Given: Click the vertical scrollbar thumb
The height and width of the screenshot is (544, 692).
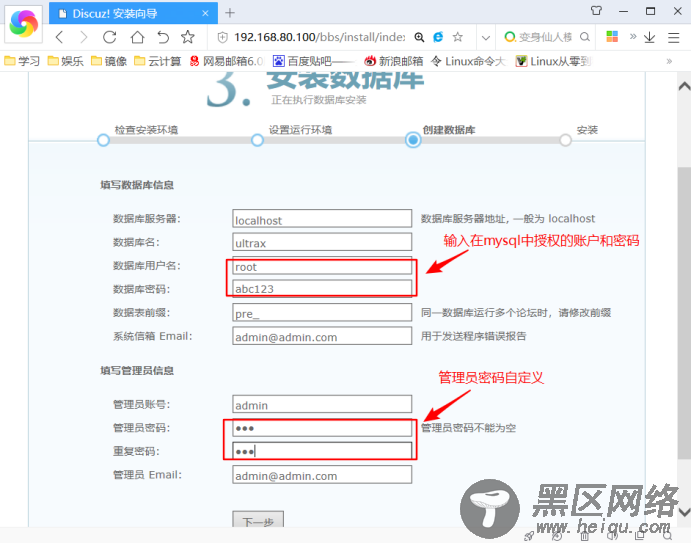Looking at the screenshot, I should (x=684, y=313).
